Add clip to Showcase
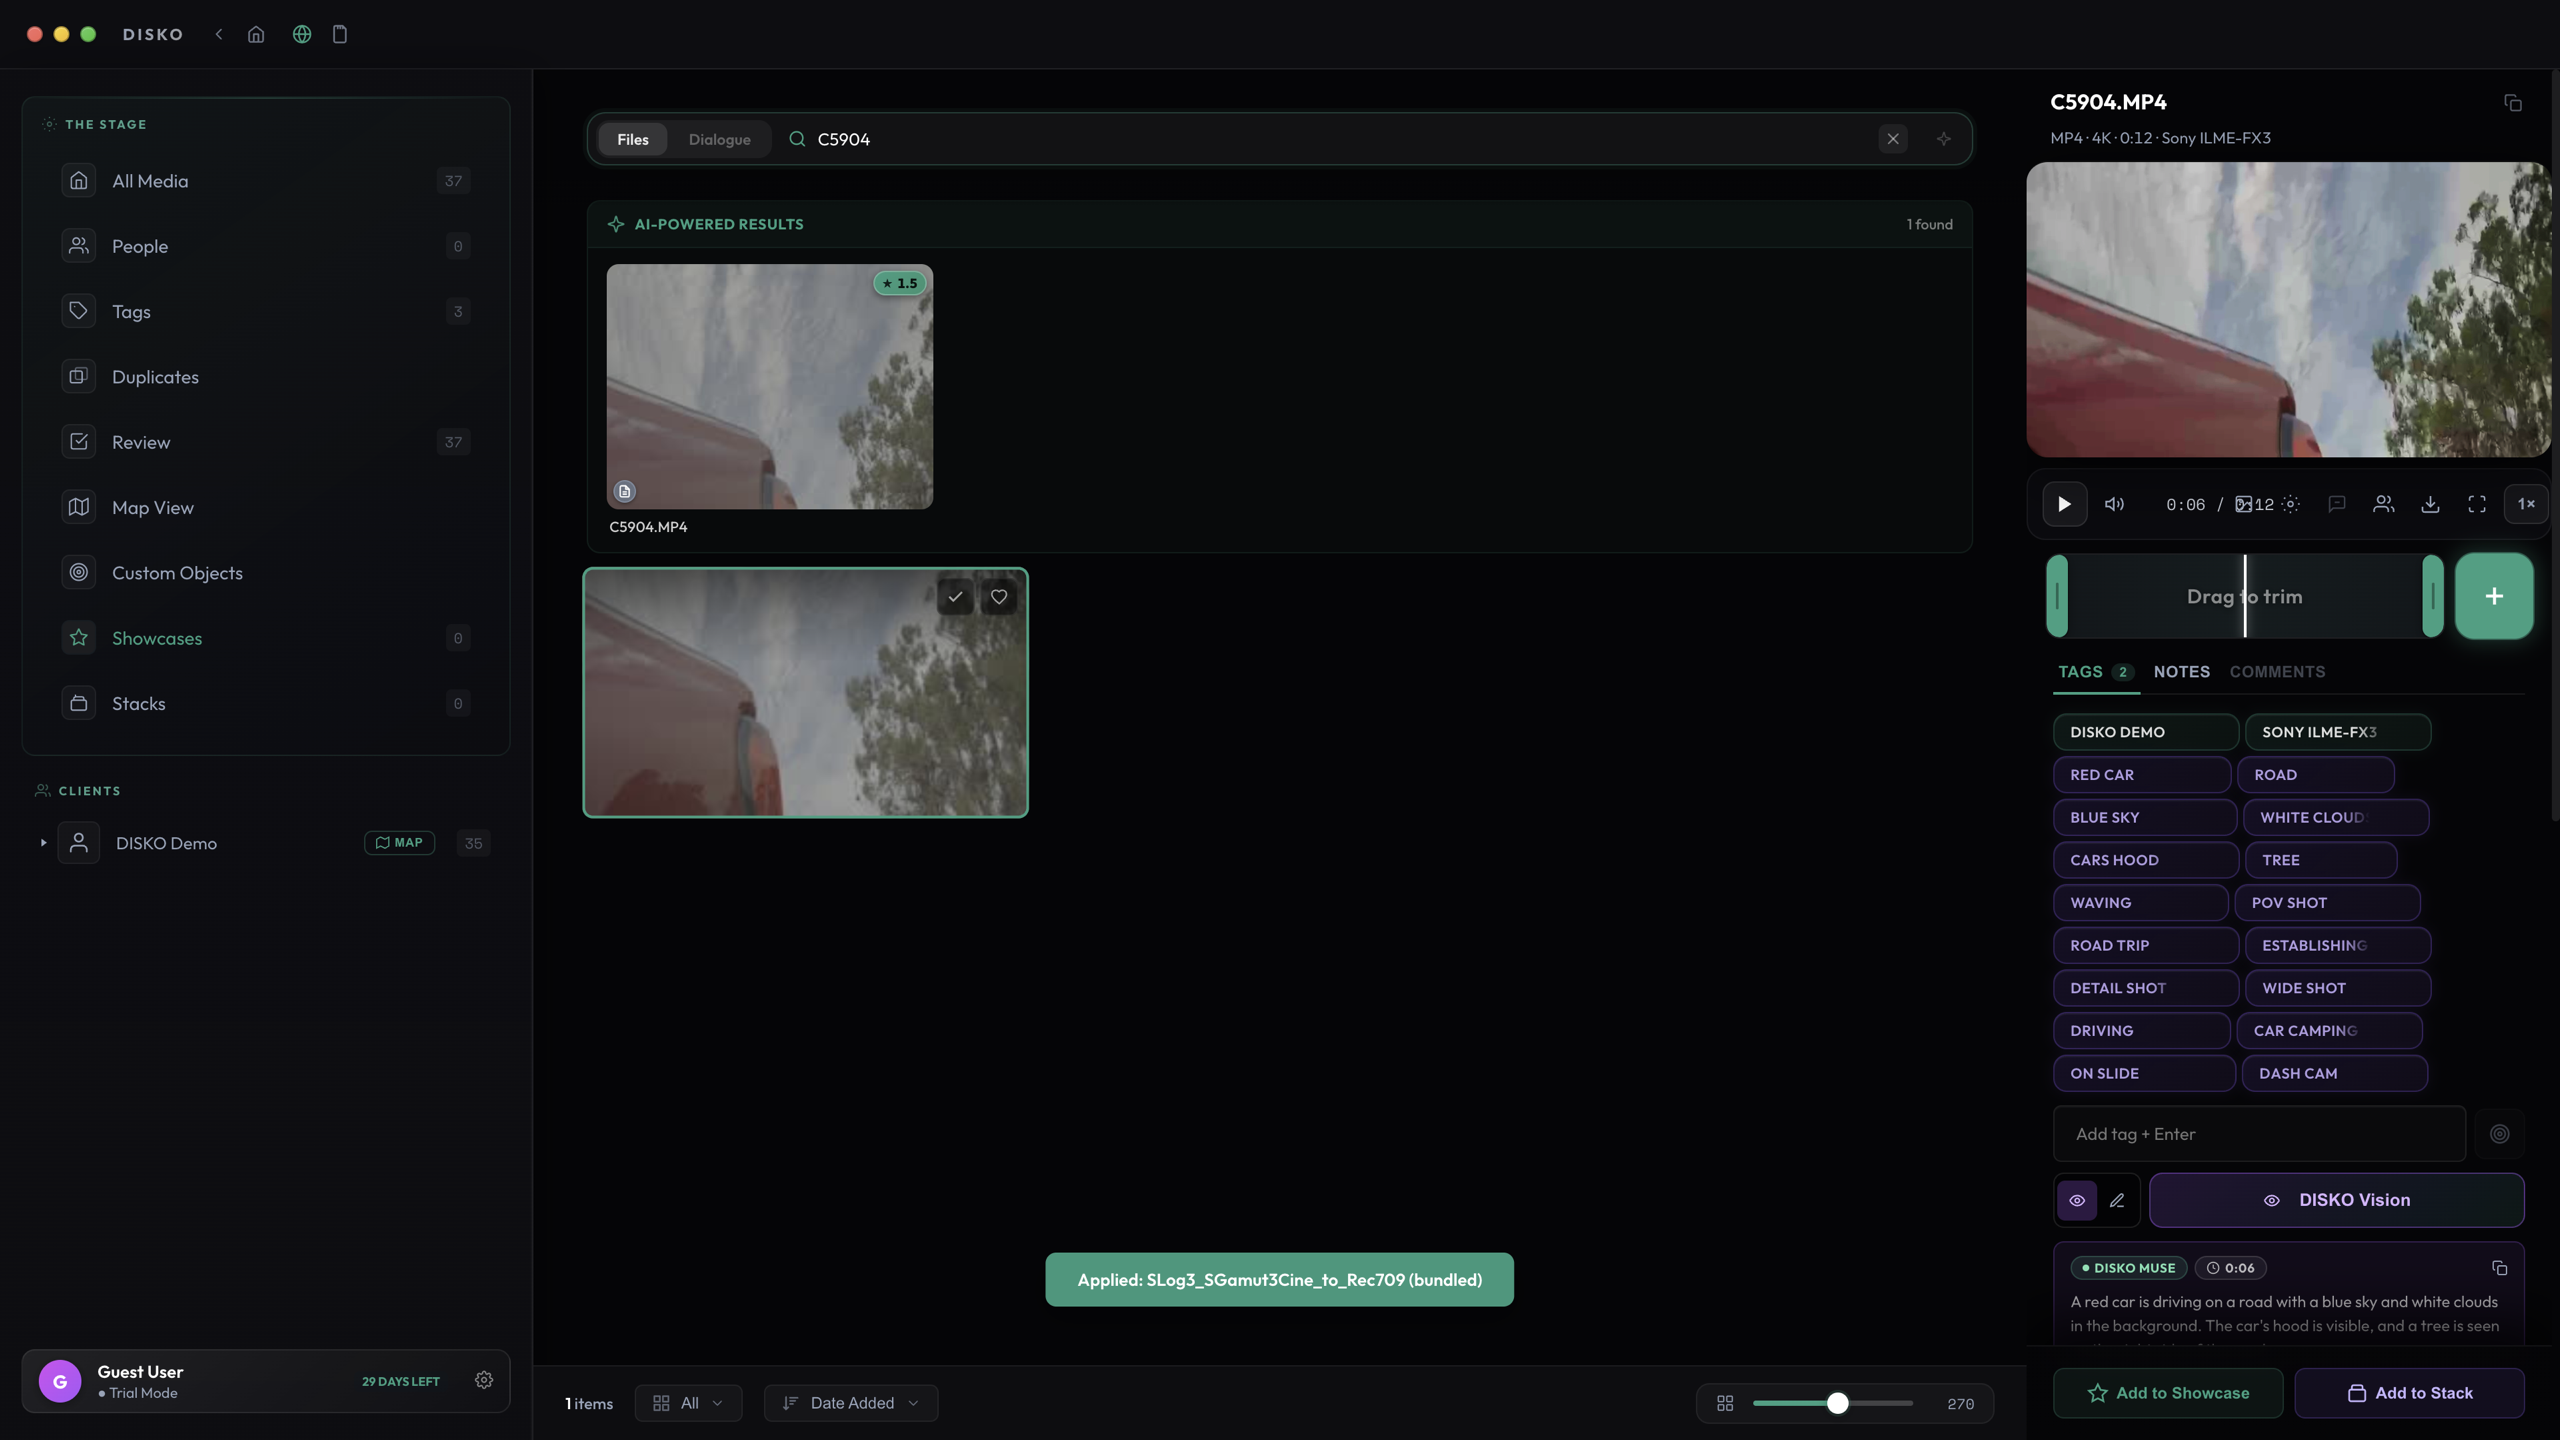The image size is (2560, 1440). 2168,1393
